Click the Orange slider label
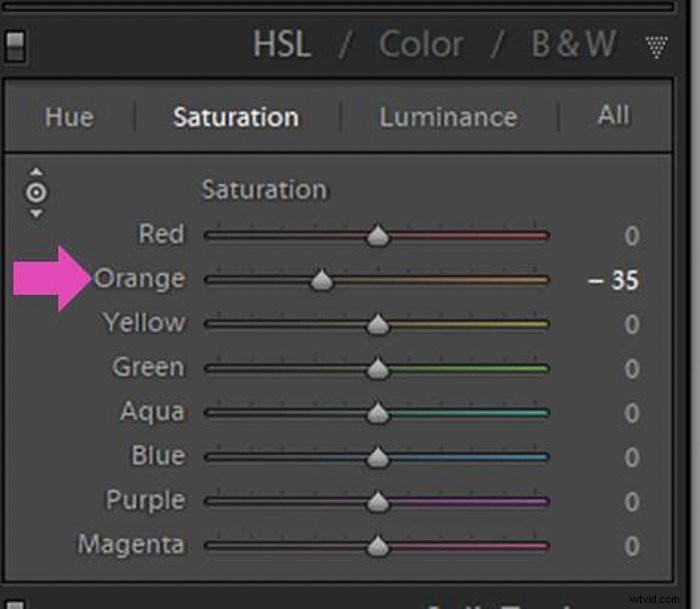Image resolution: width=700 pixels, height=609 pixels. (x=140, y=279)
